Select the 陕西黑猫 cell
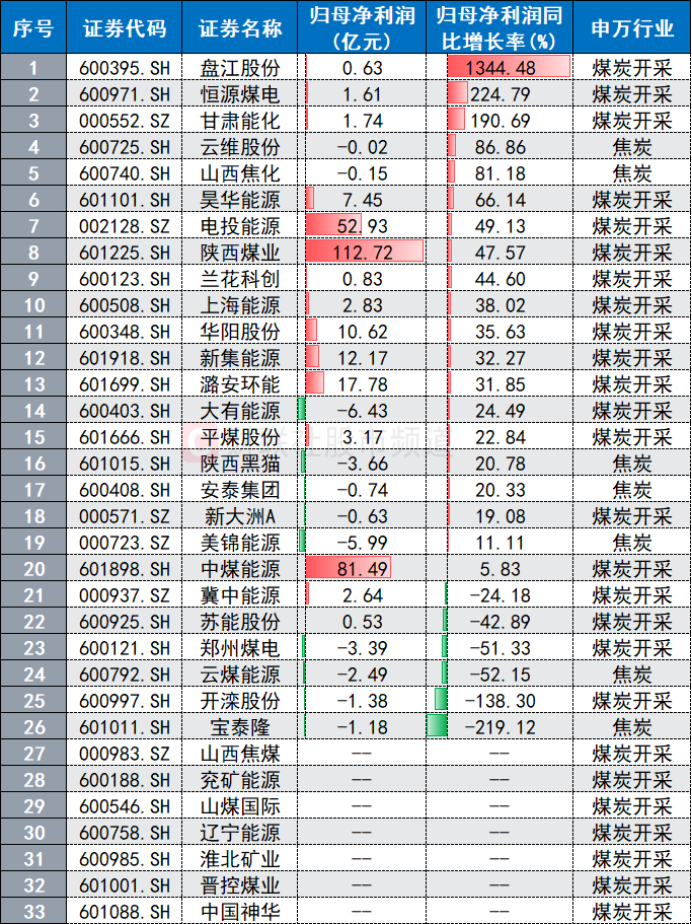The width and height of the screenshot is (692, 924). tap(239, 464)
